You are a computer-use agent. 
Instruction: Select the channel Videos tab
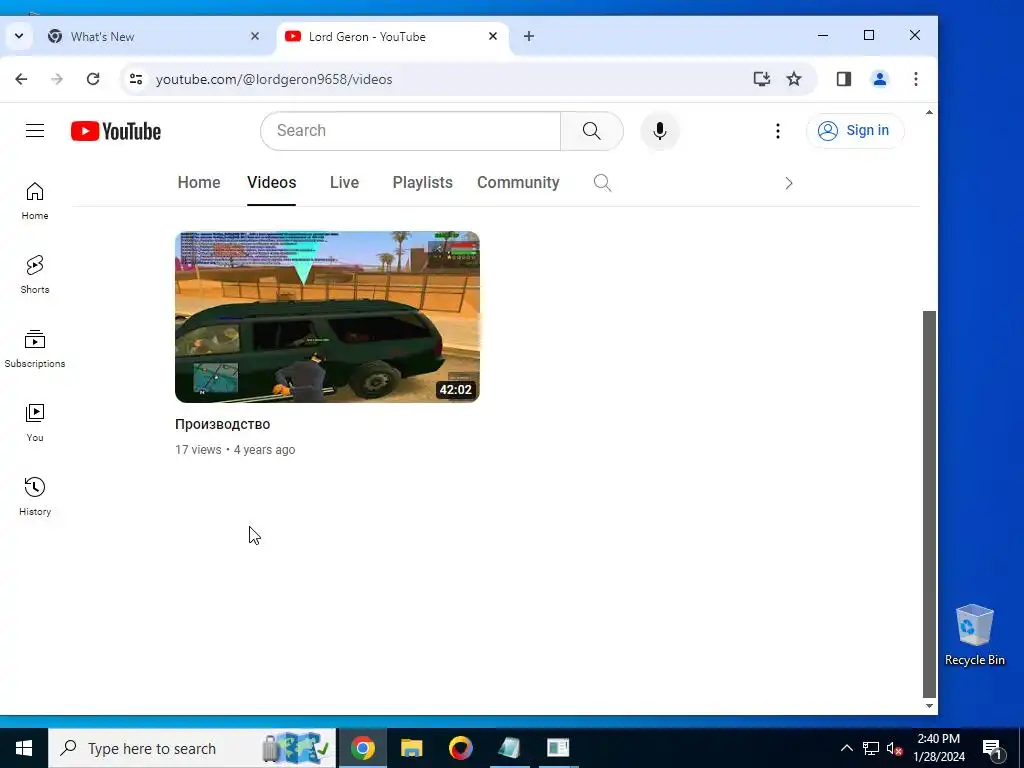click(272, 182)
